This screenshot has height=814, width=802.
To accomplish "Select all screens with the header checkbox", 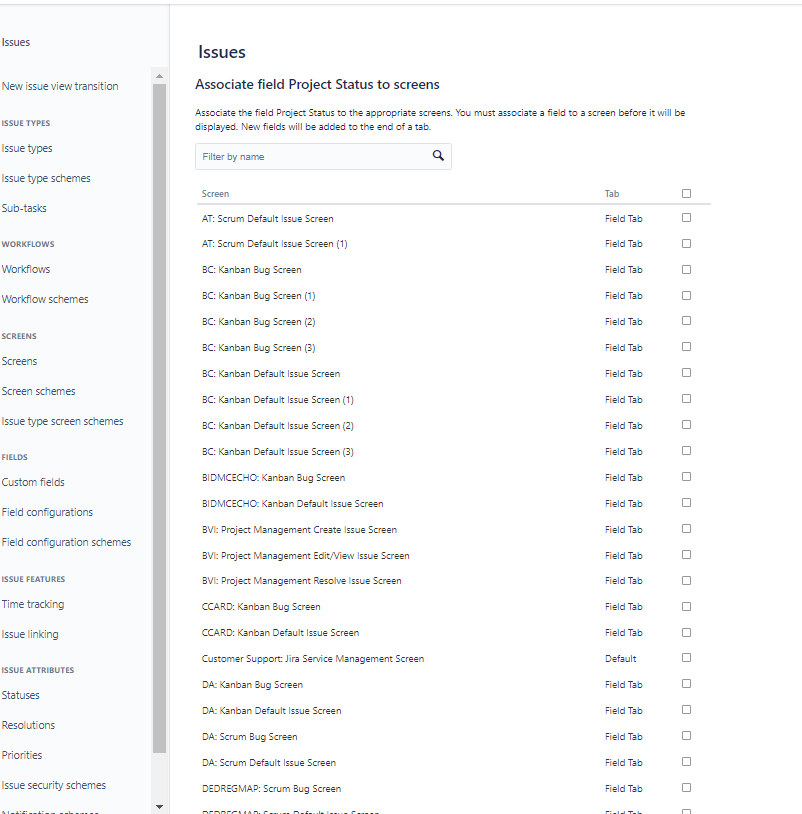I will (686, 192).
